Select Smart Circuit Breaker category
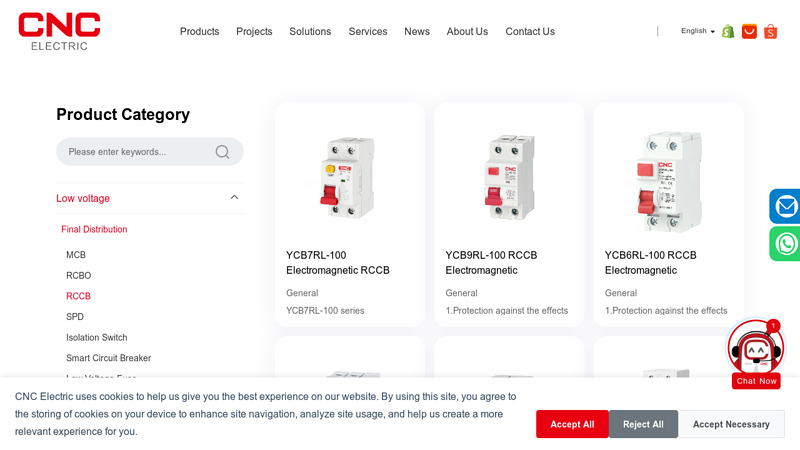The width and height of the screenshot is (800, 450). pos(108,358)
